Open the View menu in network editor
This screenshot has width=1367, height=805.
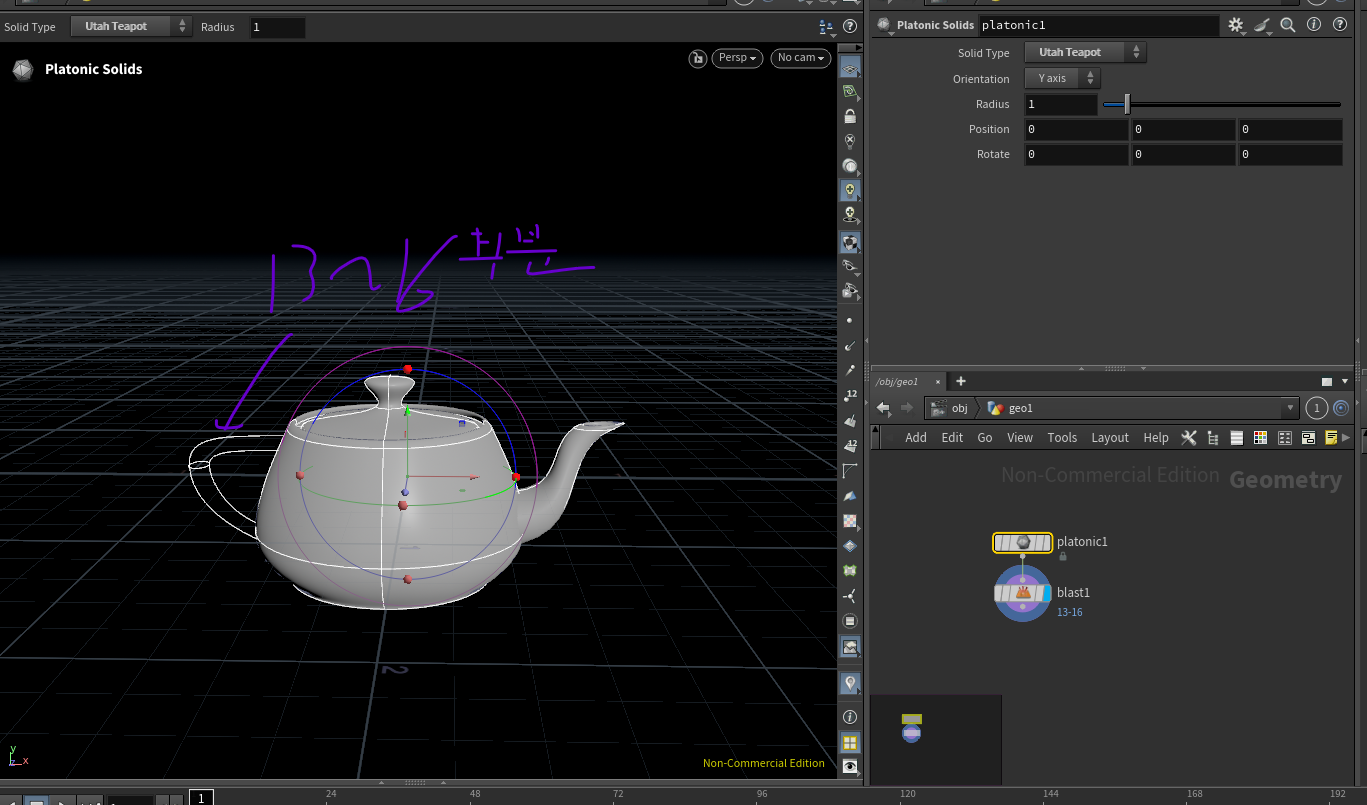point(1020,438)
